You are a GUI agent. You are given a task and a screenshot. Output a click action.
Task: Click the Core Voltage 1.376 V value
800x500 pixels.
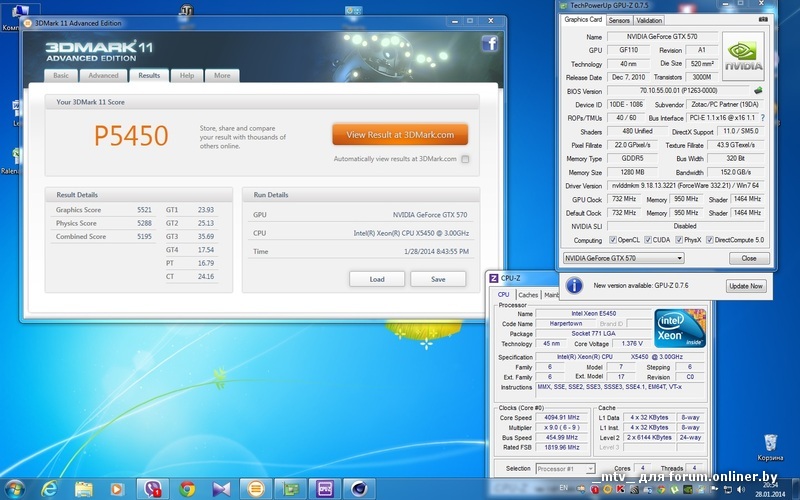[631, 343]
